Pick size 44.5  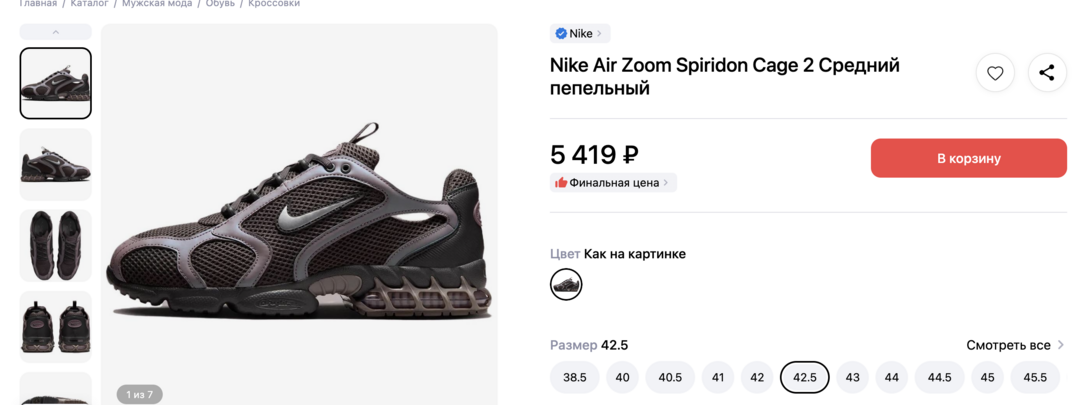(939, 377)
